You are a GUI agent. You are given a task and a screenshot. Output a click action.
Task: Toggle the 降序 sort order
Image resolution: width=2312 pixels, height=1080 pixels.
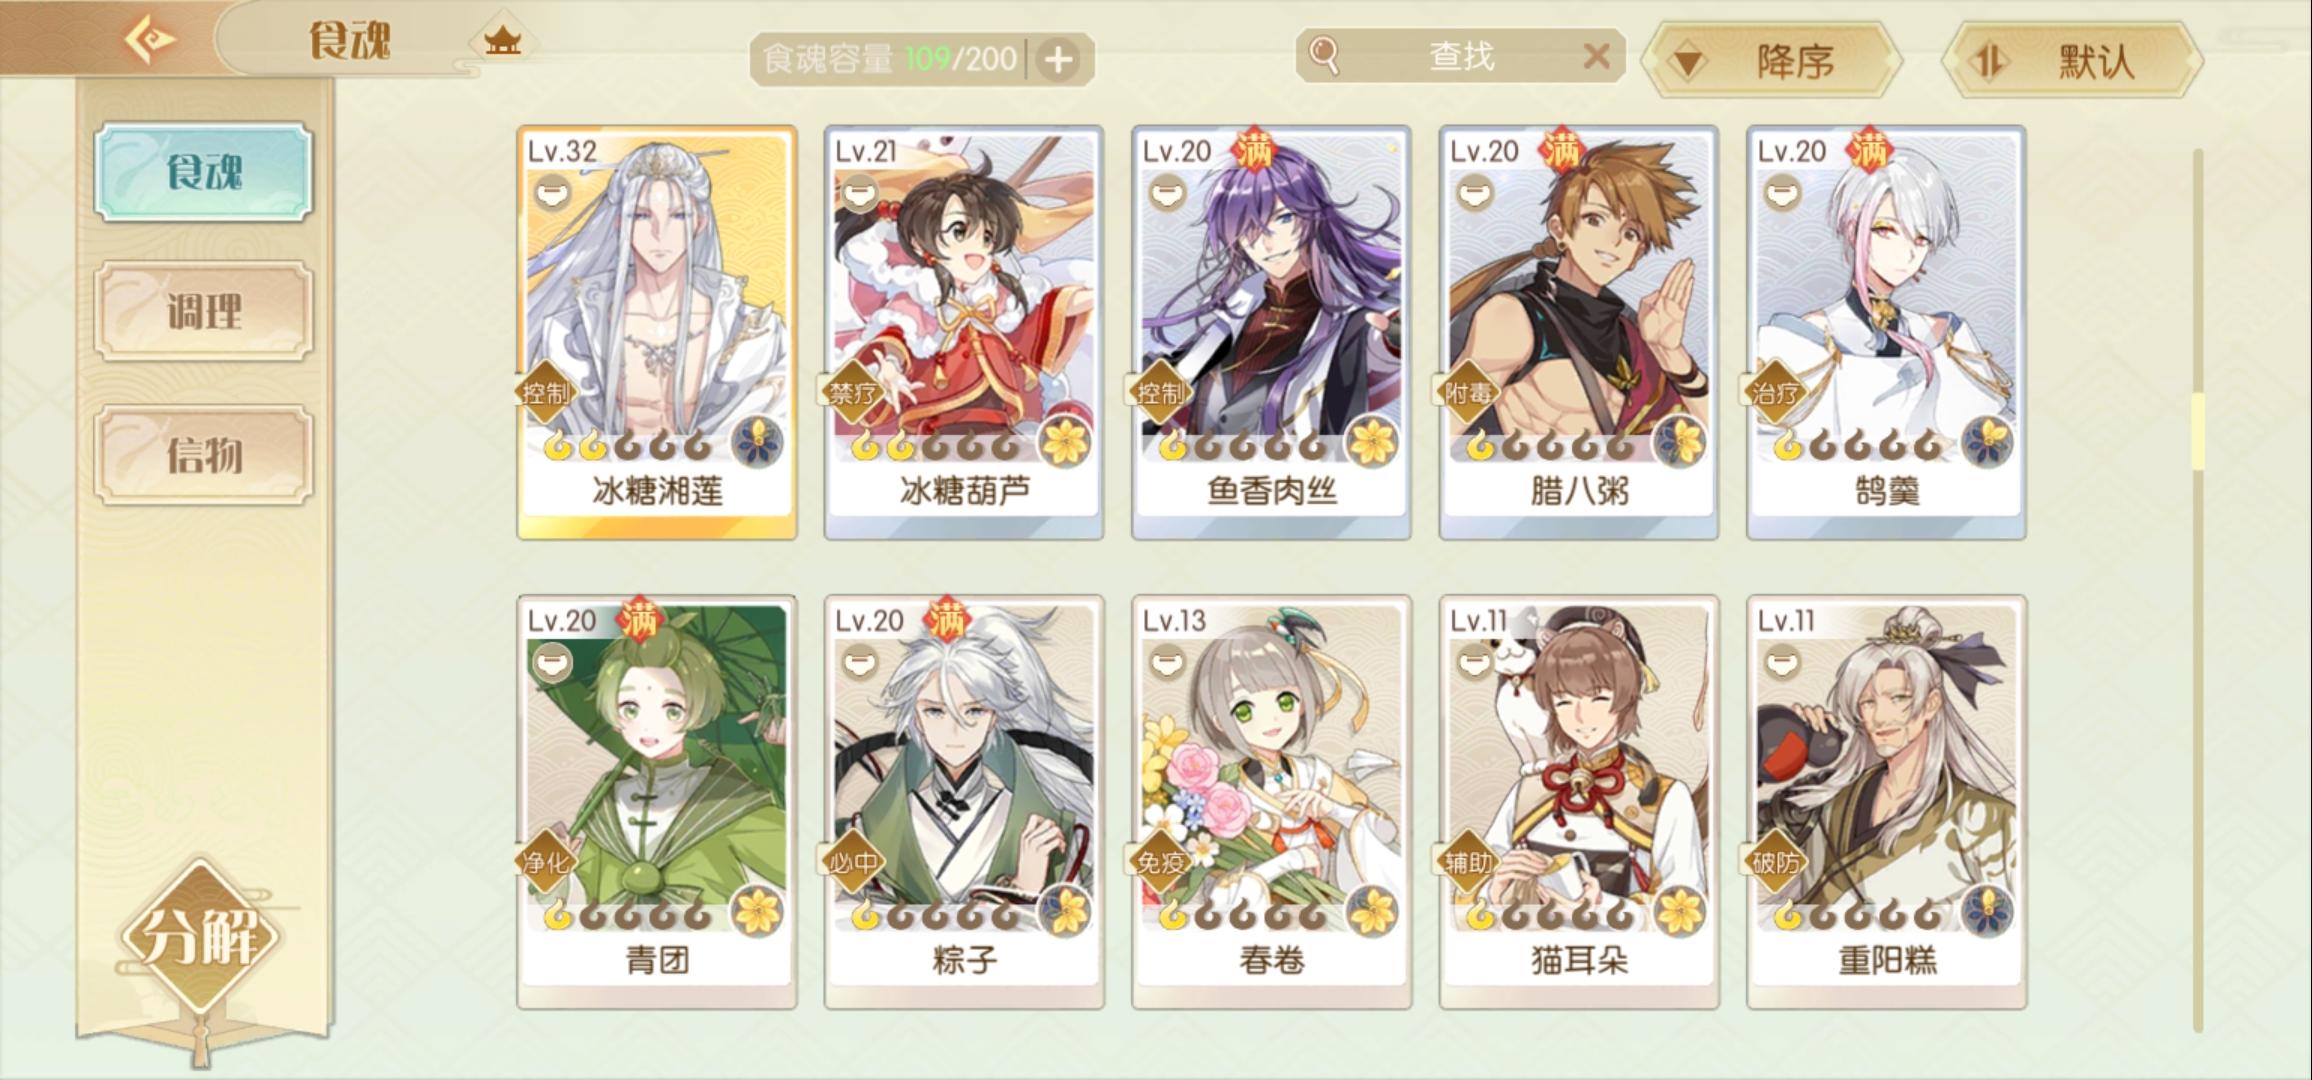pos(1771,61)
